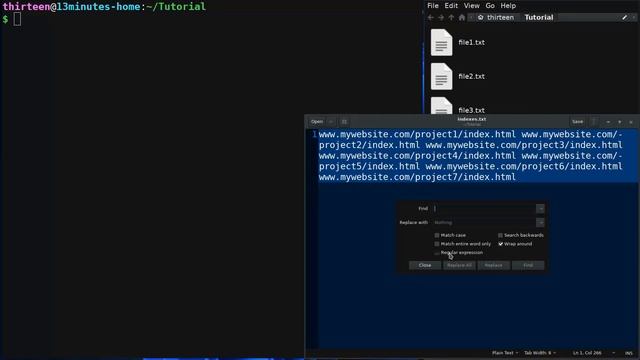Click terminal prompt cursor line

point(17,19)
